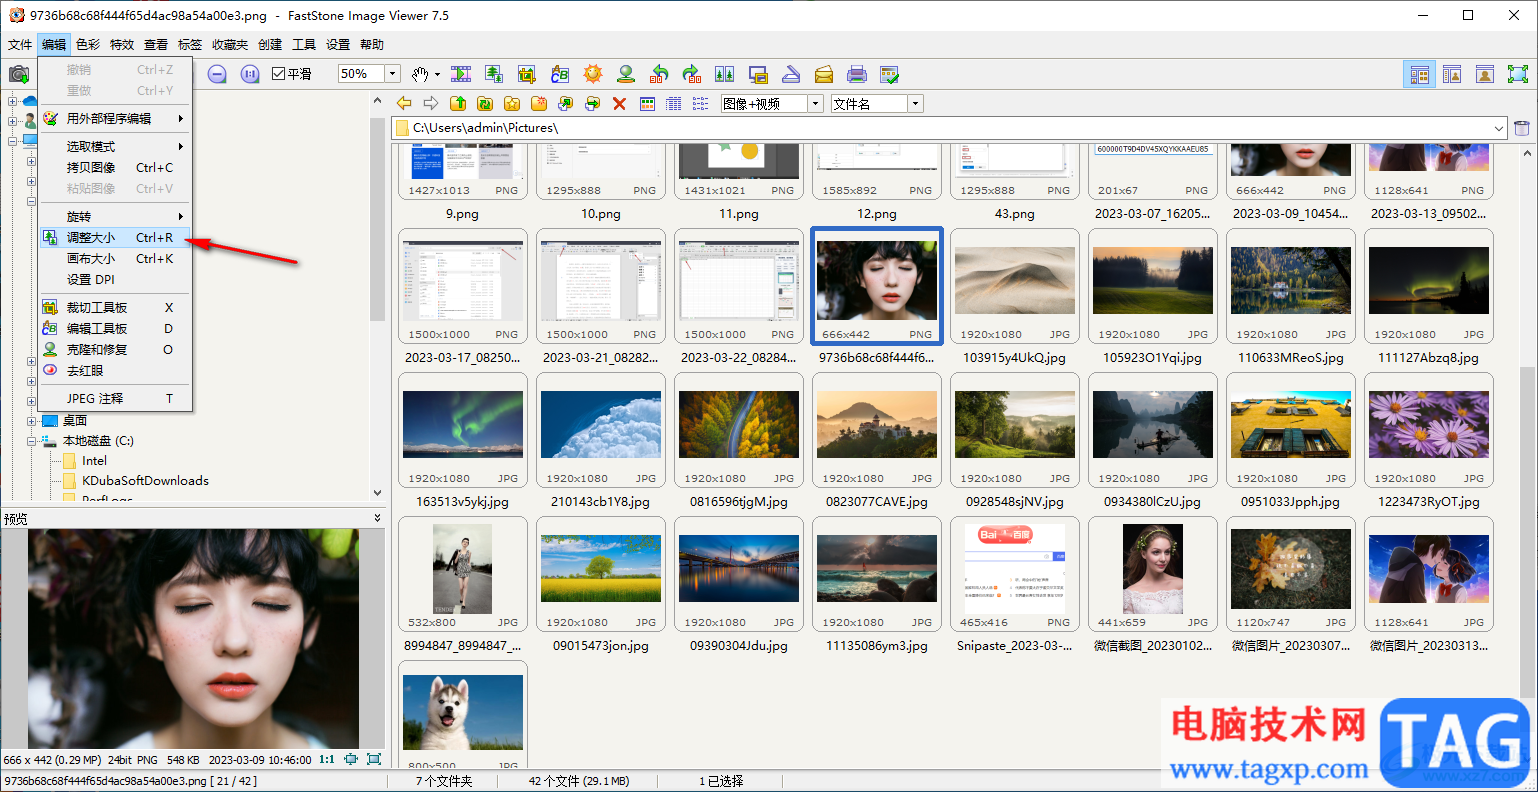Go up one folder level icon
Image resolution: width=1538 pixels, height=792 pixels.
(x=458, y=103)
